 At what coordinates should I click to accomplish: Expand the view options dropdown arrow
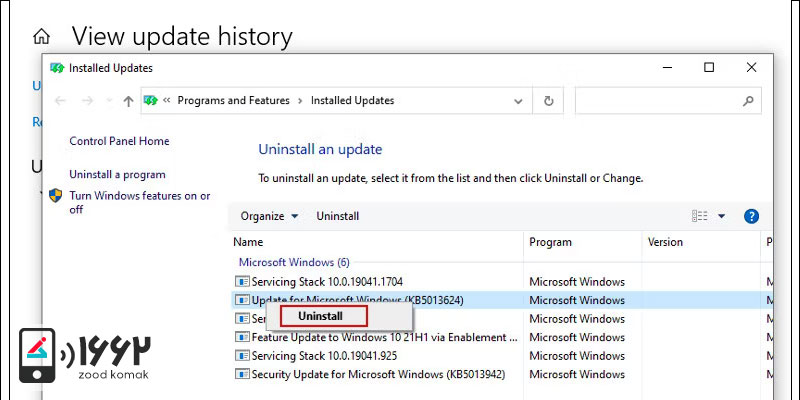click(721, 216)
